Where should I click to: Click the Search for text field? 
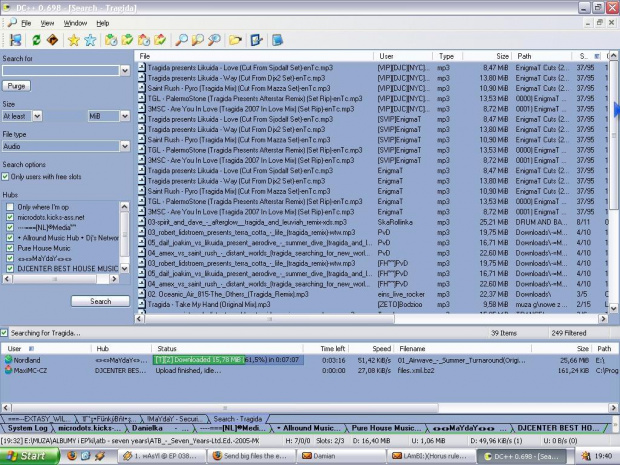(60, 71)
